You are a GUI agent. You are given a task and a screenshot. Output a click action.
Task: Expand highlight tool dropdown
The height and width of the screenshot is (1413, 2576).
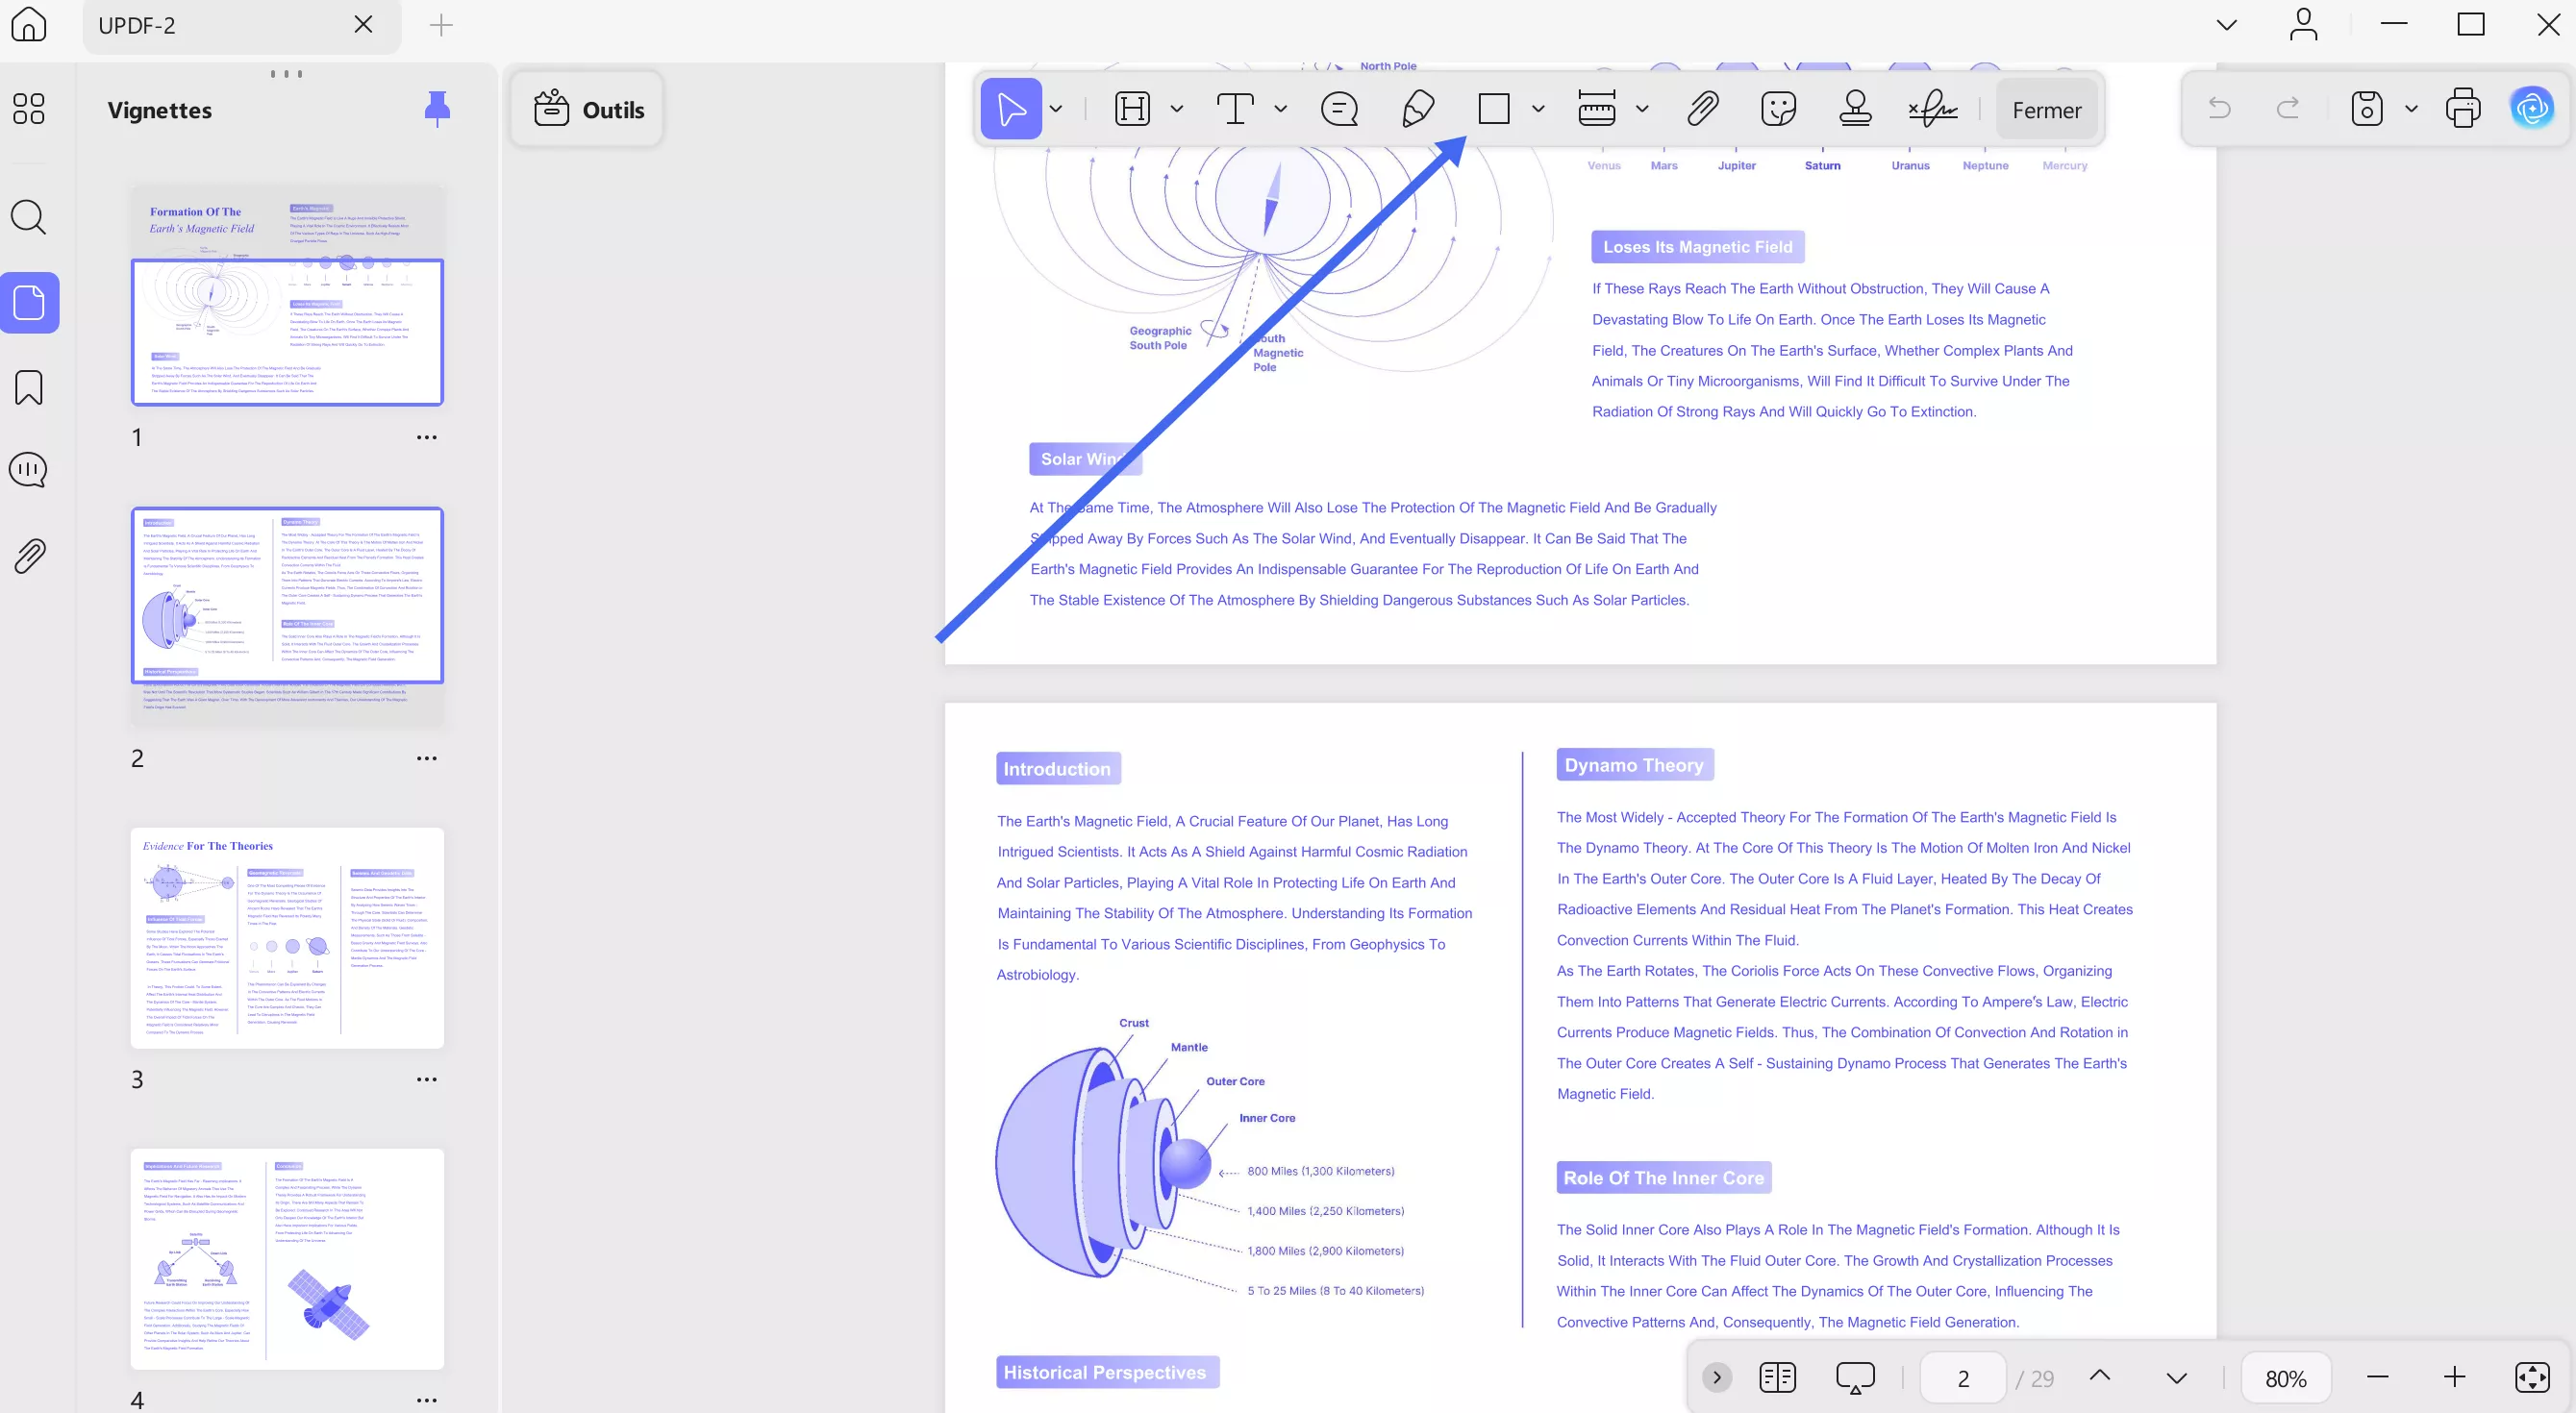[1177, 108]
